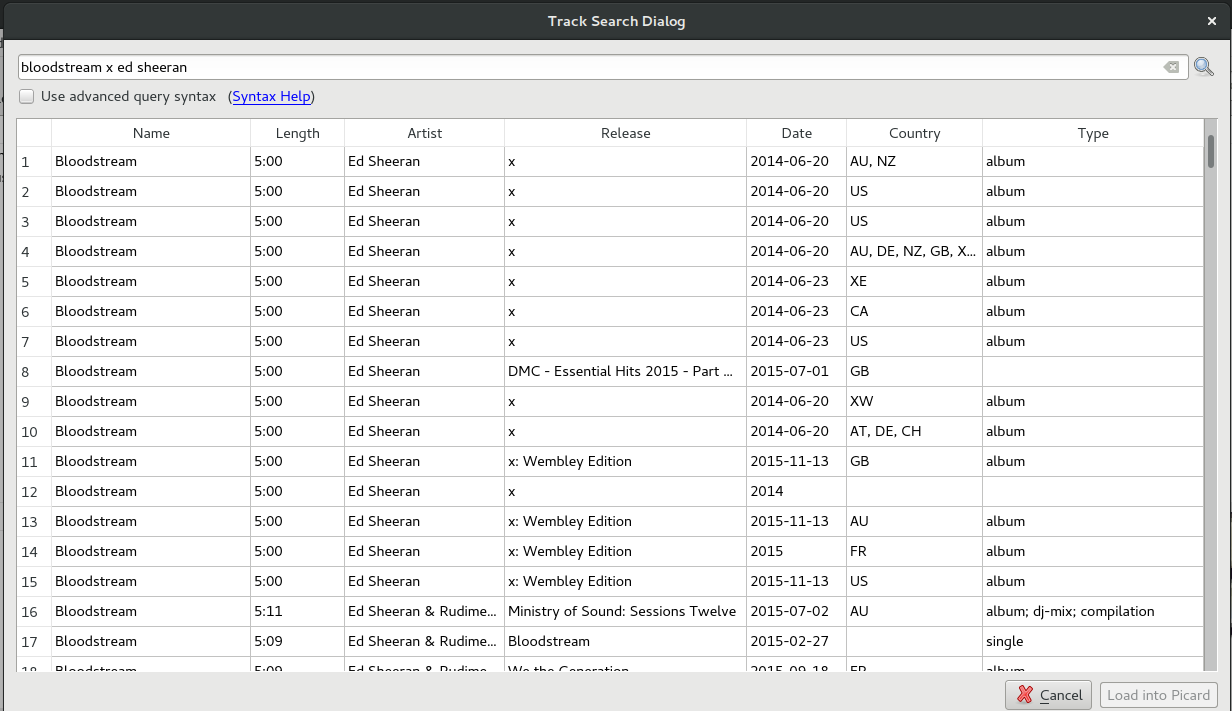Select the track with country CA
Image resolution: width=1232 pixels, height=711 pixels.
[x=610, y=311]
